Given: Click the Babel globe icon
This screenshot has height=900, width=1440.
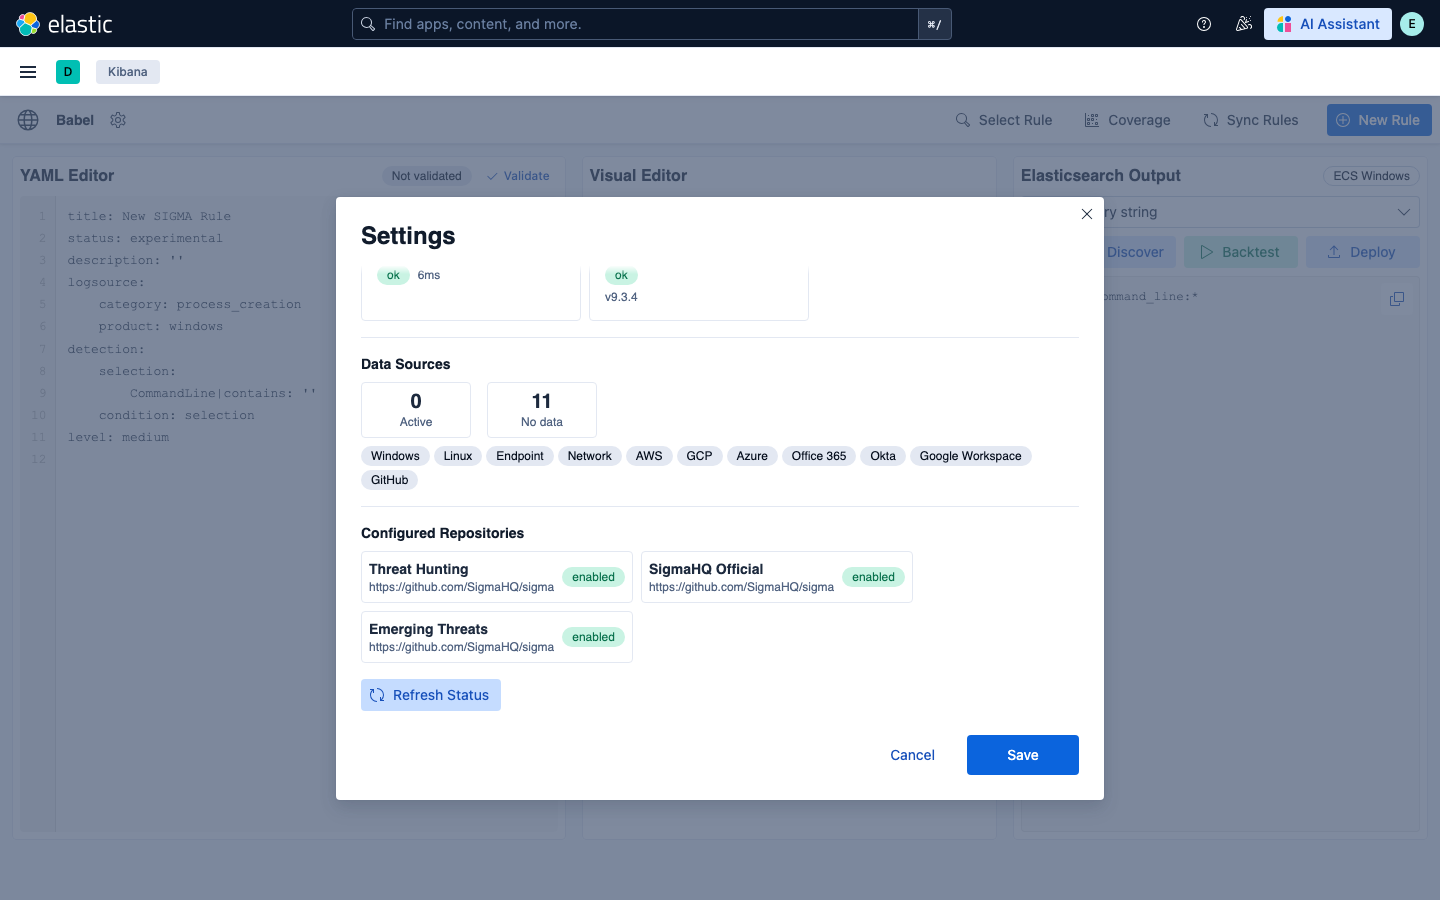Looking at the screenshot, I should (x=28, y=120).
